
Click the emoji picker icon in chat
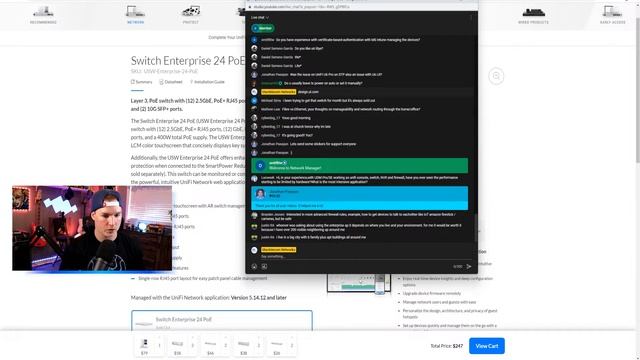point(254,266)
